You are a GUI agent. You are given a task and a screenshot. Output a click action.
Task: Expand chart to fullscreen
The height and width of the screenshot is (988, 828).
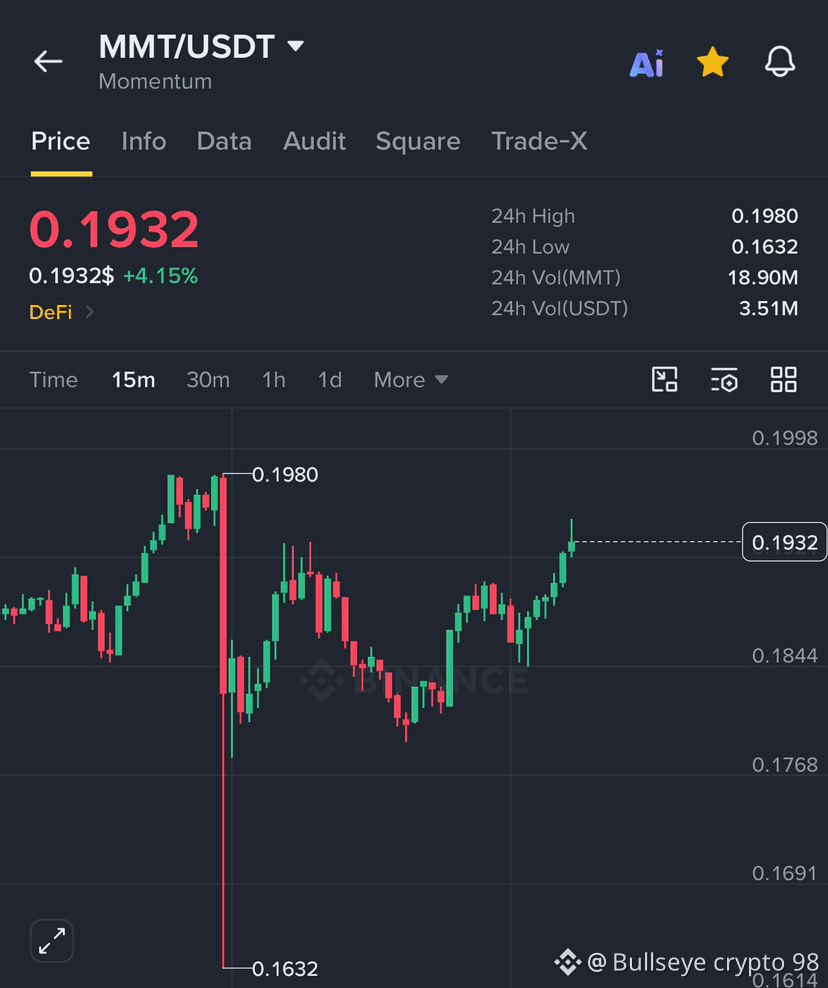click(52, 941)
